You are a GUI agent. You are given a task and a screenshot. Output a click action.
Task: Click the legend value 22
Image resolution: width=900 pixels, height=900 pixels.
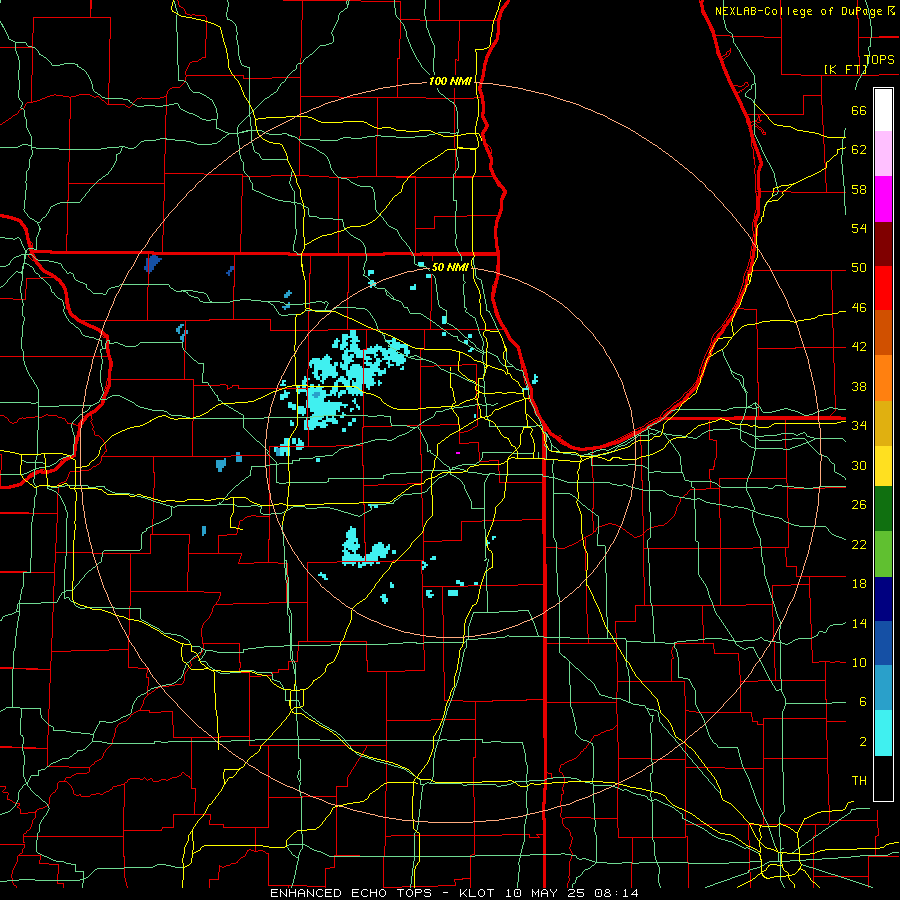(859, 544)
